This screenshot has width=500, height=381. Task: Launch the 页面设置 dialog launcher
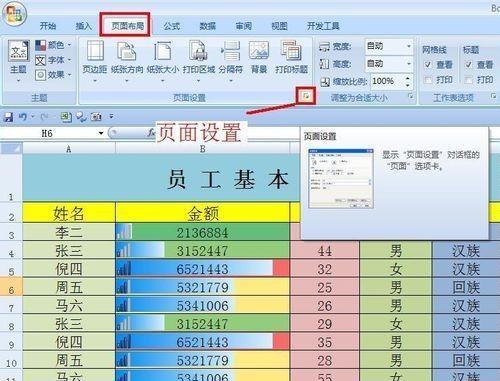(306, 96)
